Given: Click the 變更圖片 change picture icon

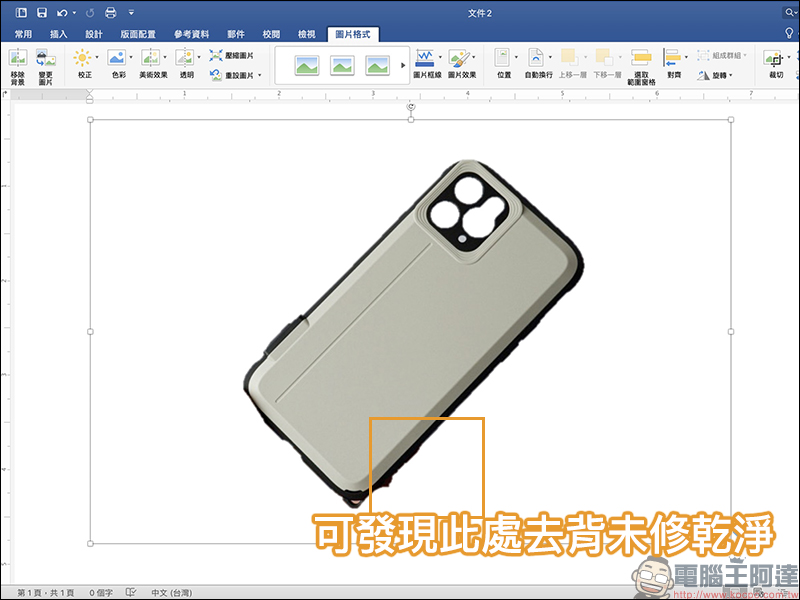Looking at the screenshot, I should [45, 60].
